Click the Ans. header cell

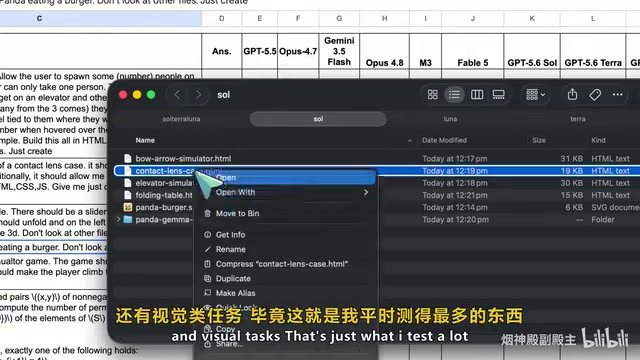222,51
